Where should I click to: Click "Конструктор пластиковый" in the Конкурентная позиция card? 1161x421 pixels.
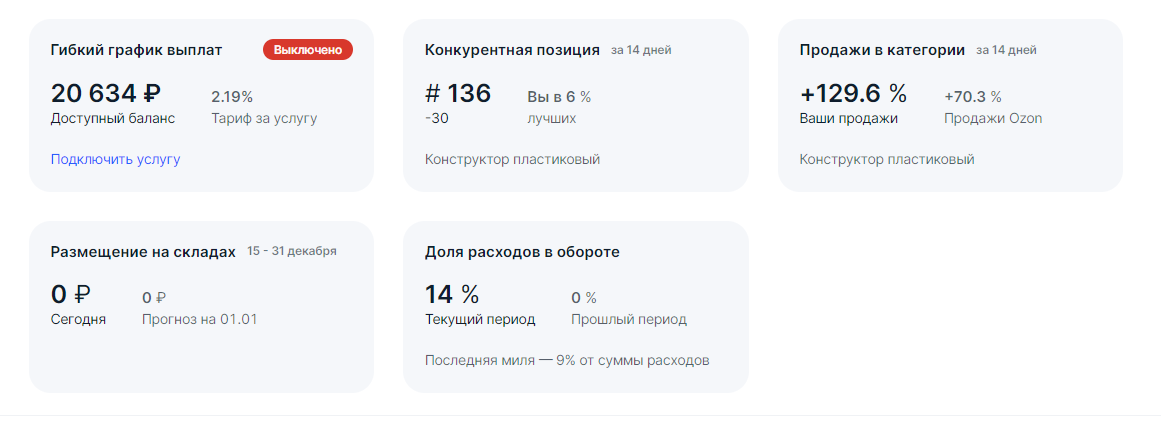coord(512,159)
